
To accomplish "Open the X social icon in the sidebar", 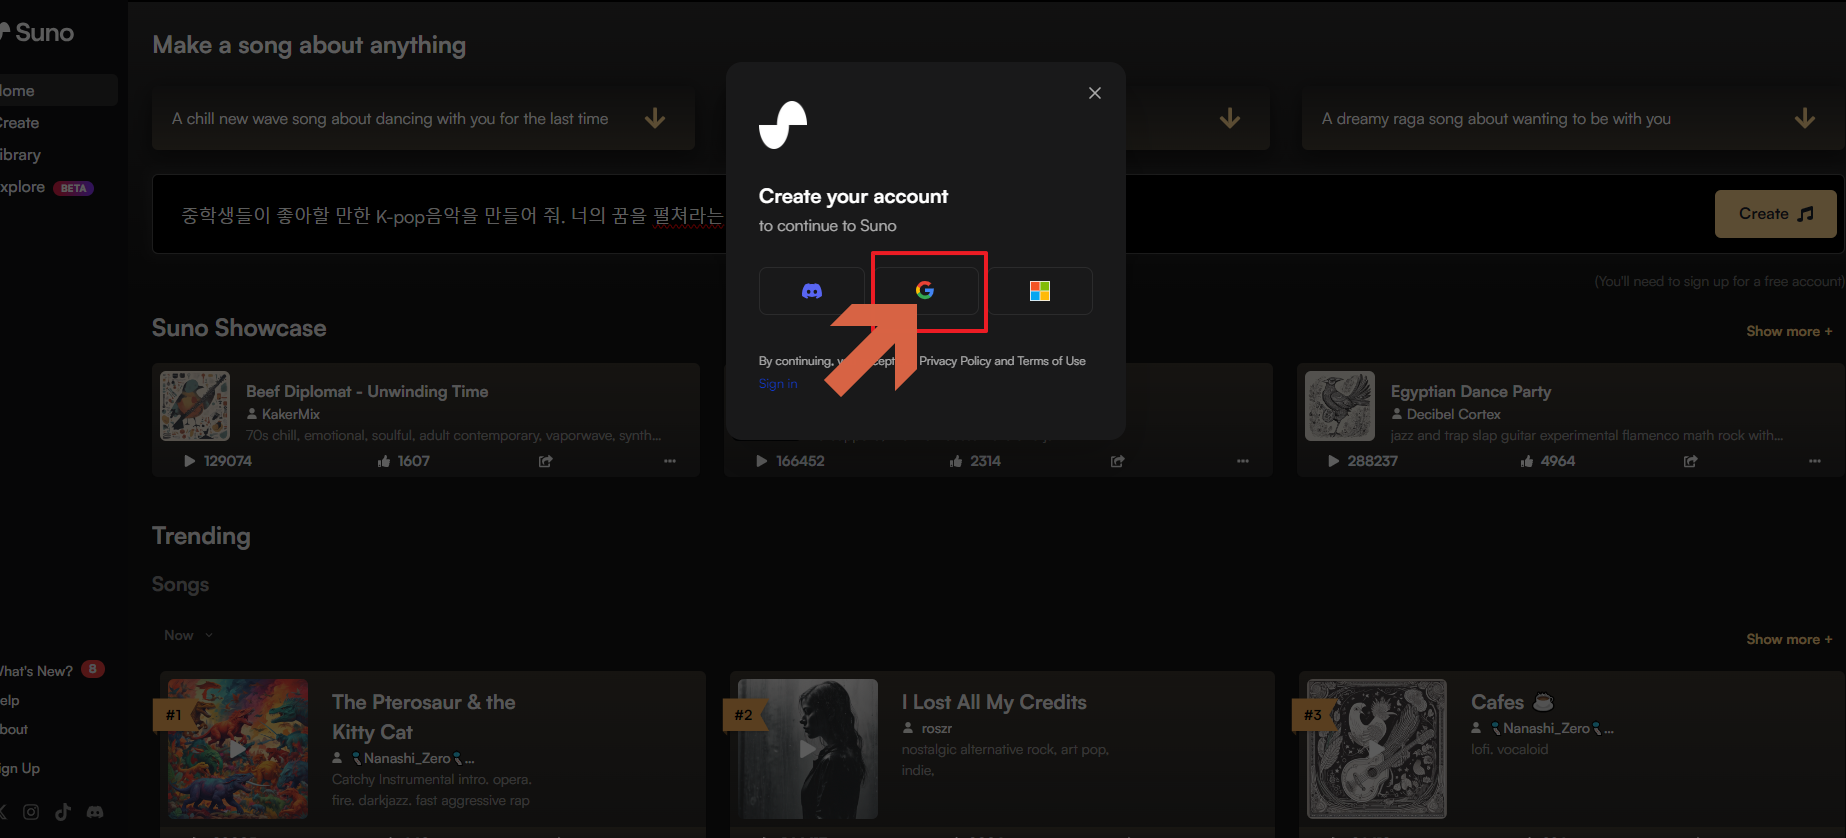I will click(x=3, y=812).
